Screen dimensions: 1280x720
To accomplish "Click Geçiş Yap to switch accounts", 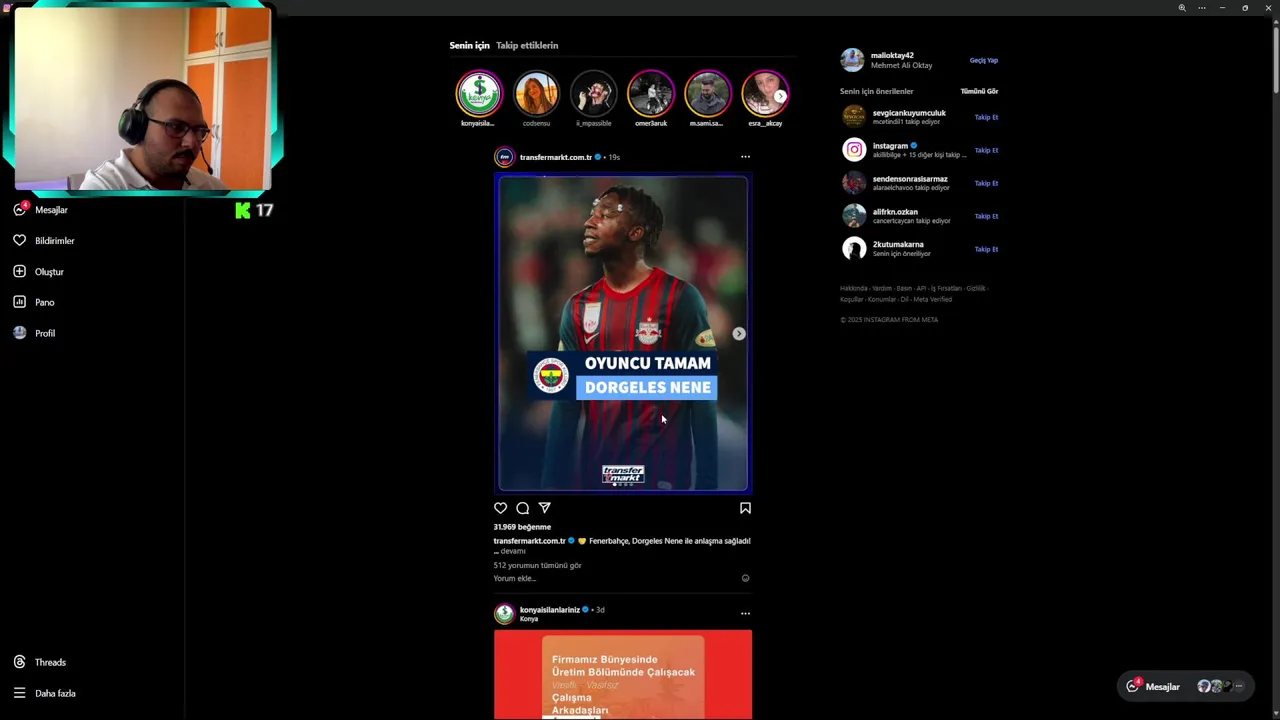I will pos(984,60).
